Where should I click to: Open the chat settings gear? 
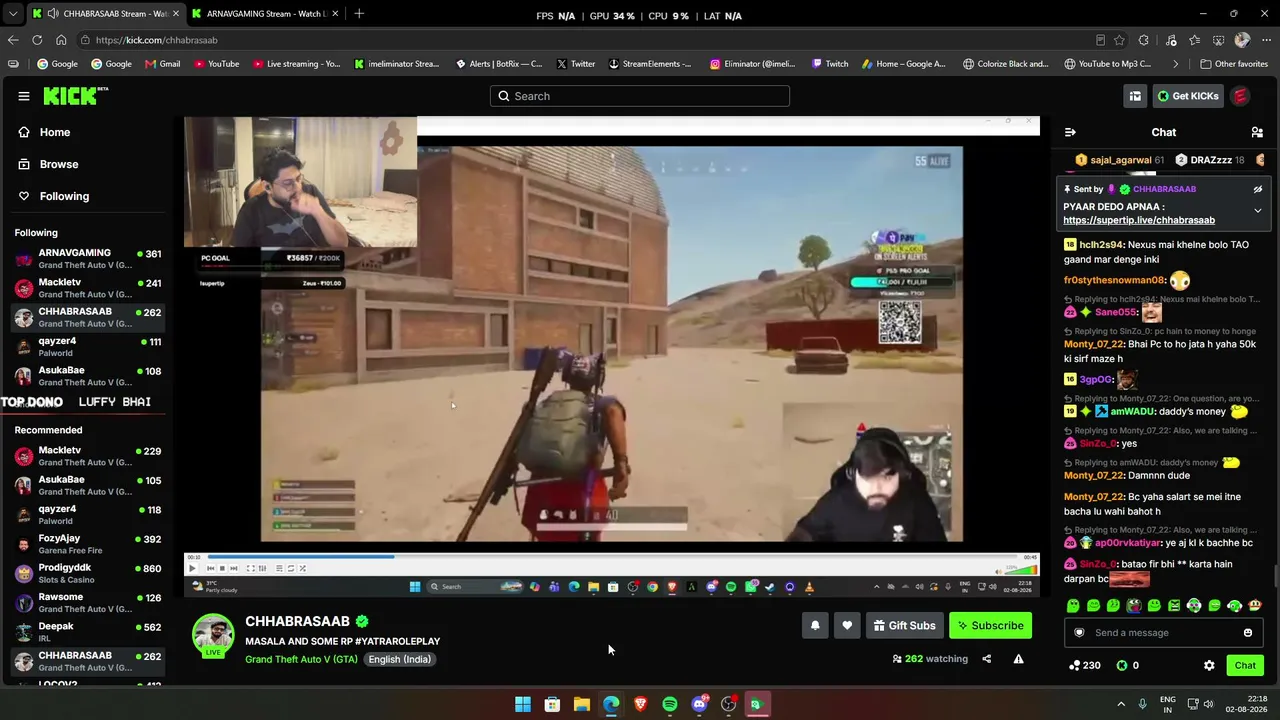[1209, 665]
